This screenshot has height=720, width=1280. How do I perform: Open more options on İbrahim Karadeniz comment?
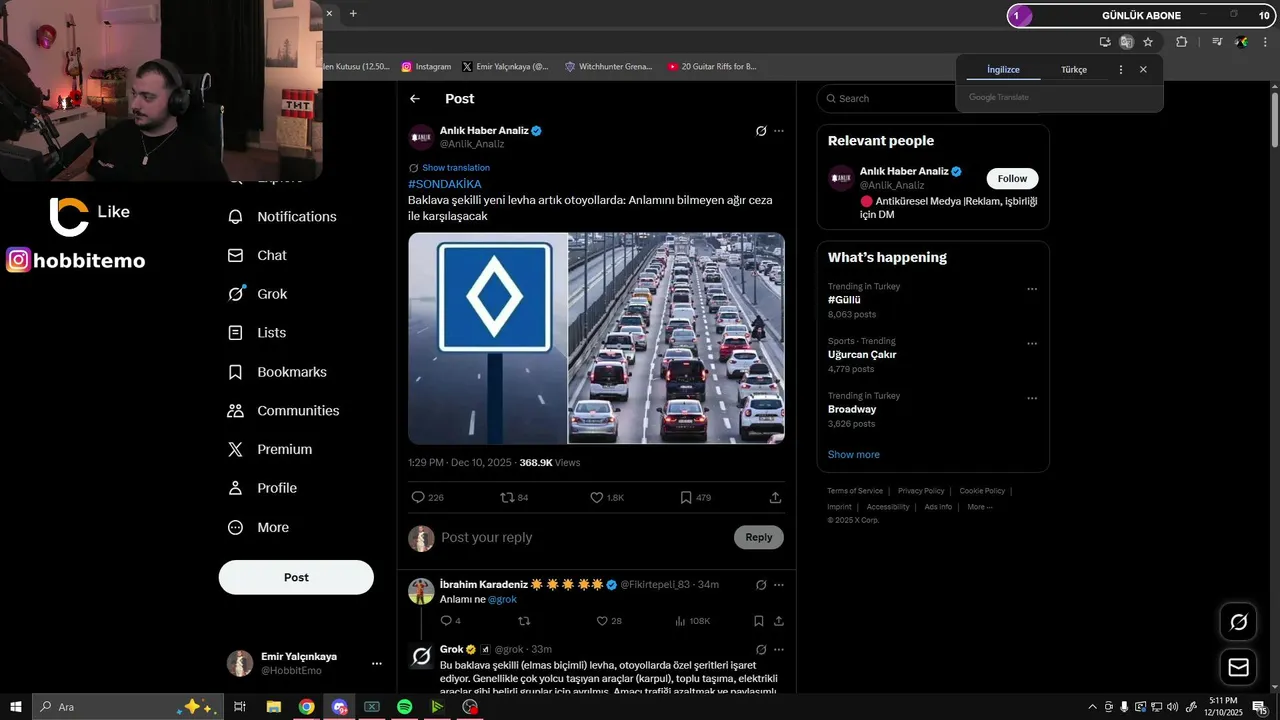779,585
